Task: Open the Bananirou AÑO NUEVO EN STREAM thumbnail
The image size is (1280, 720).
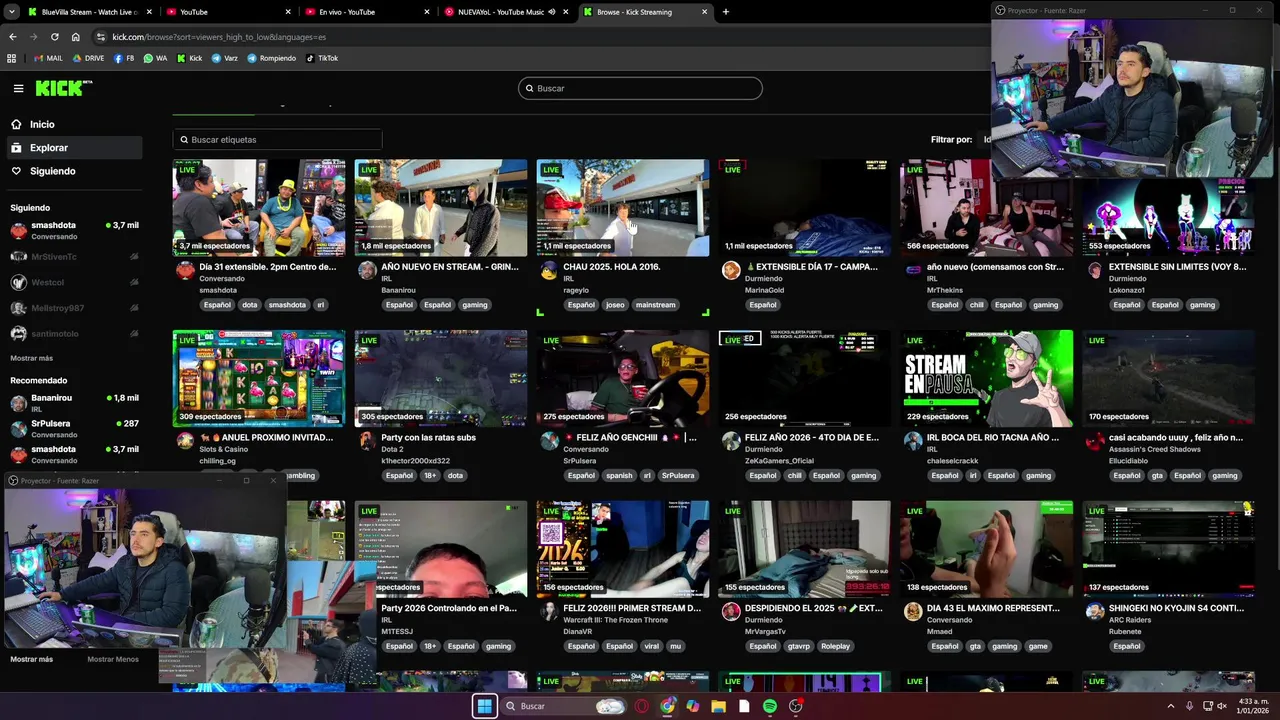Action: tap(441, 208)
